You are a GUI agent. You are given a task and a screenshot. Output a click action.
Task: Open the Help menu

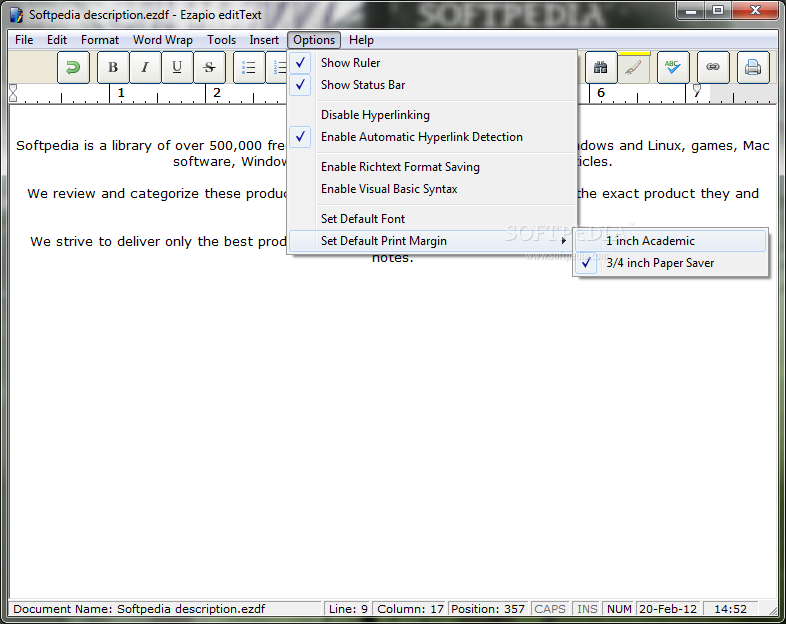click(x=361, y=40)
